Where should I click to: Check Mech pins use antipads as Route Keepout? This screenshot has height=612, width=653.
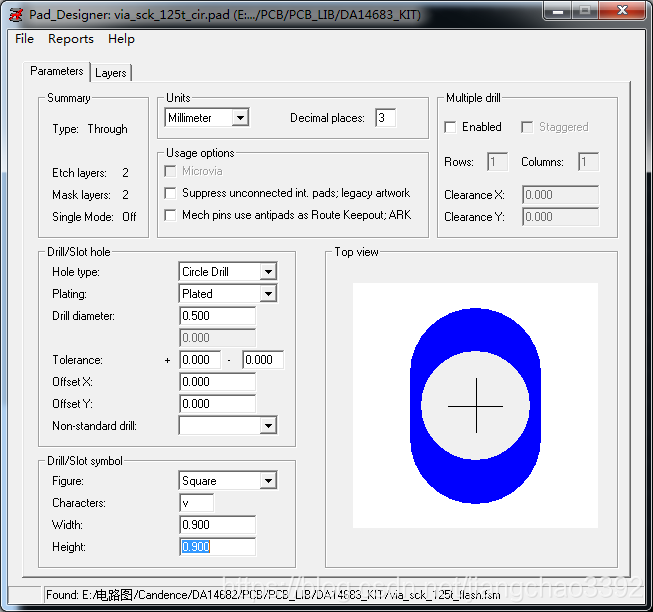point(171,215)
